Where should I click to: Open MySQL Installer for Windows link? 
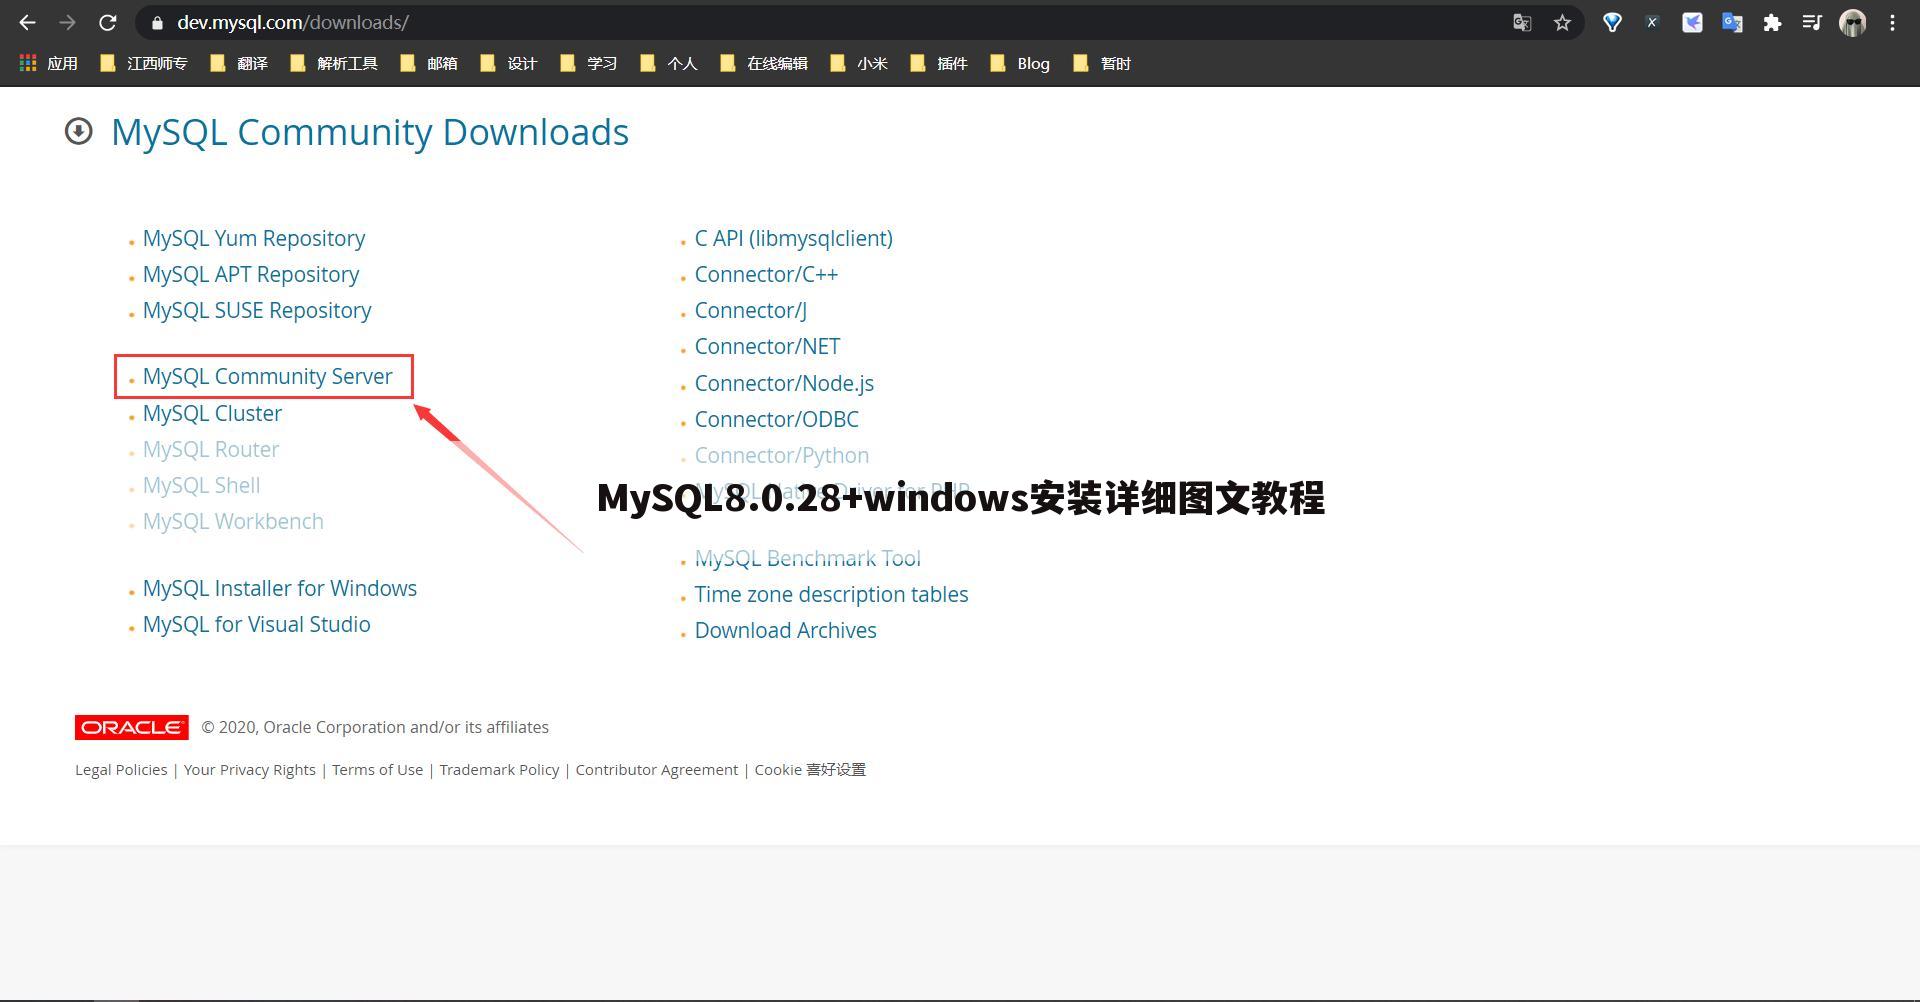(280, 588)
